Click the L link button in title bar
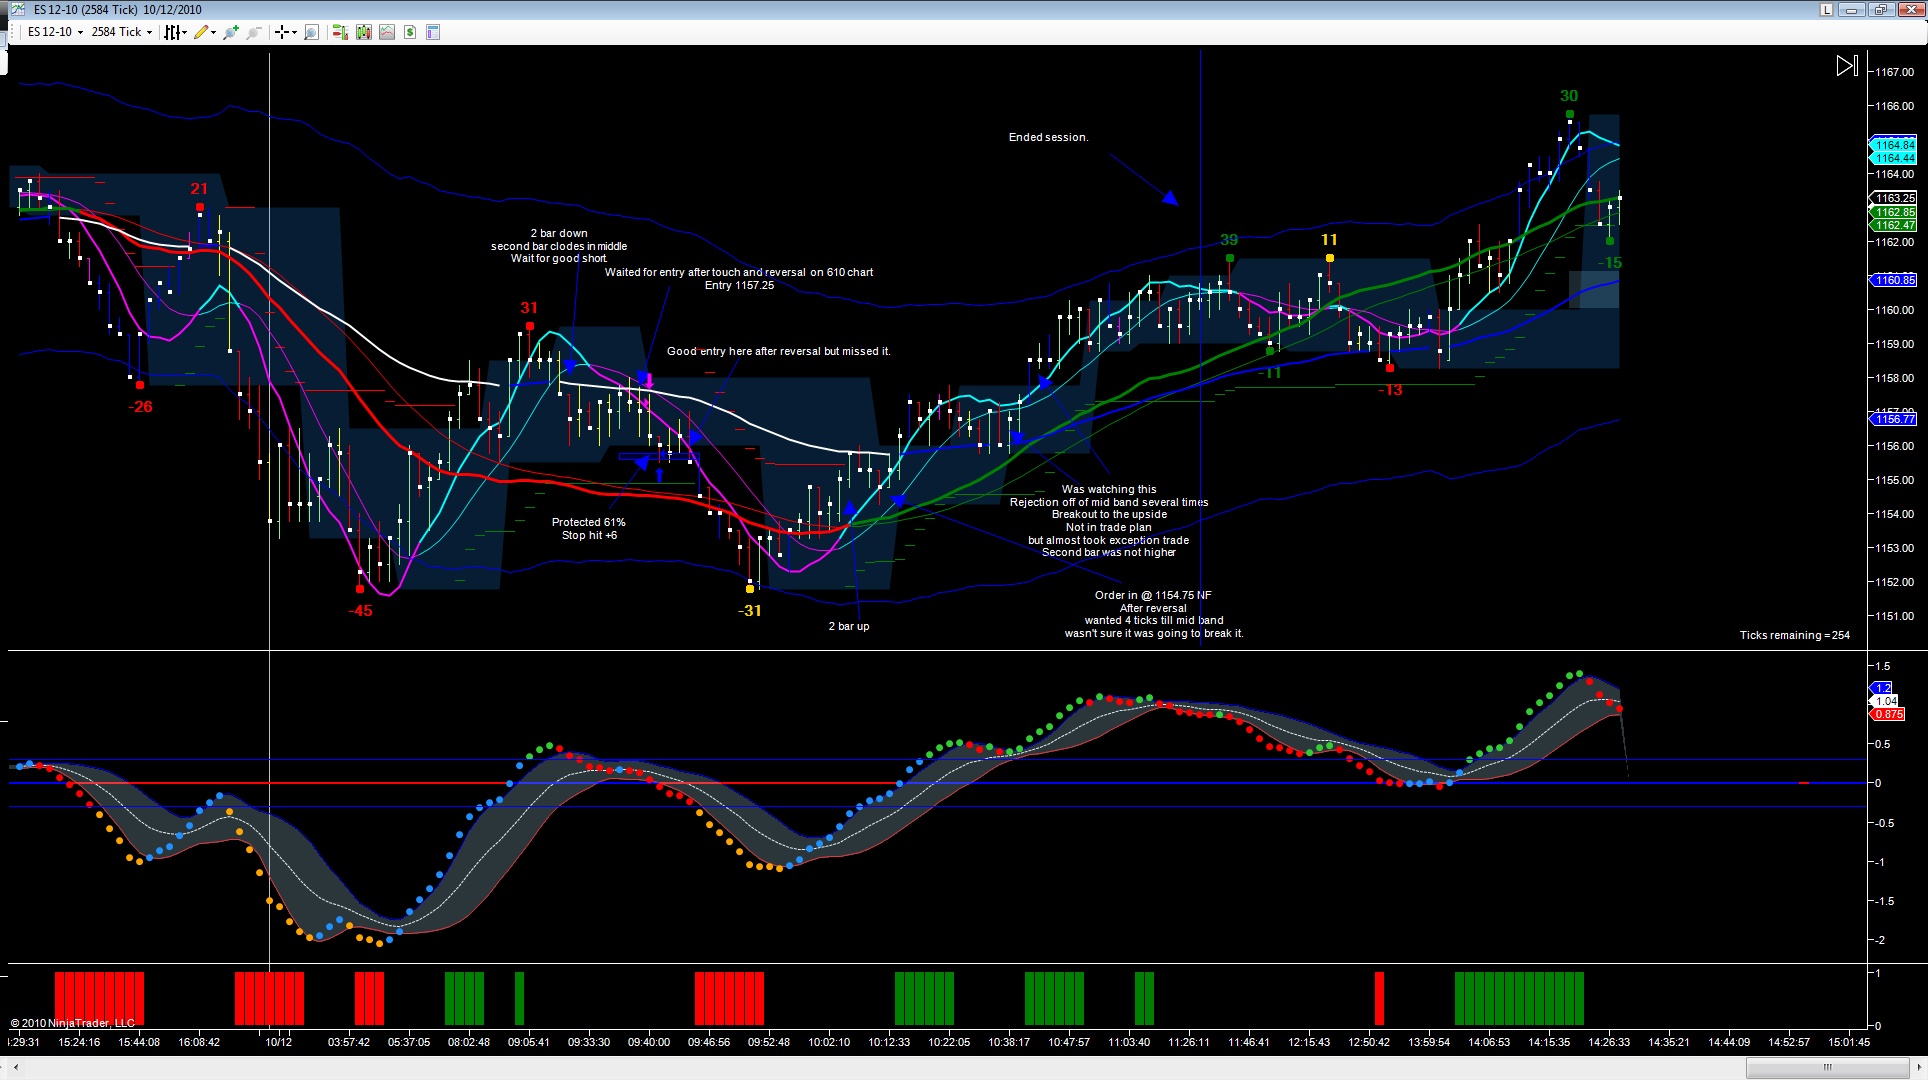The width and height of the screenshot is (1928, 1080). point(1826,10)
